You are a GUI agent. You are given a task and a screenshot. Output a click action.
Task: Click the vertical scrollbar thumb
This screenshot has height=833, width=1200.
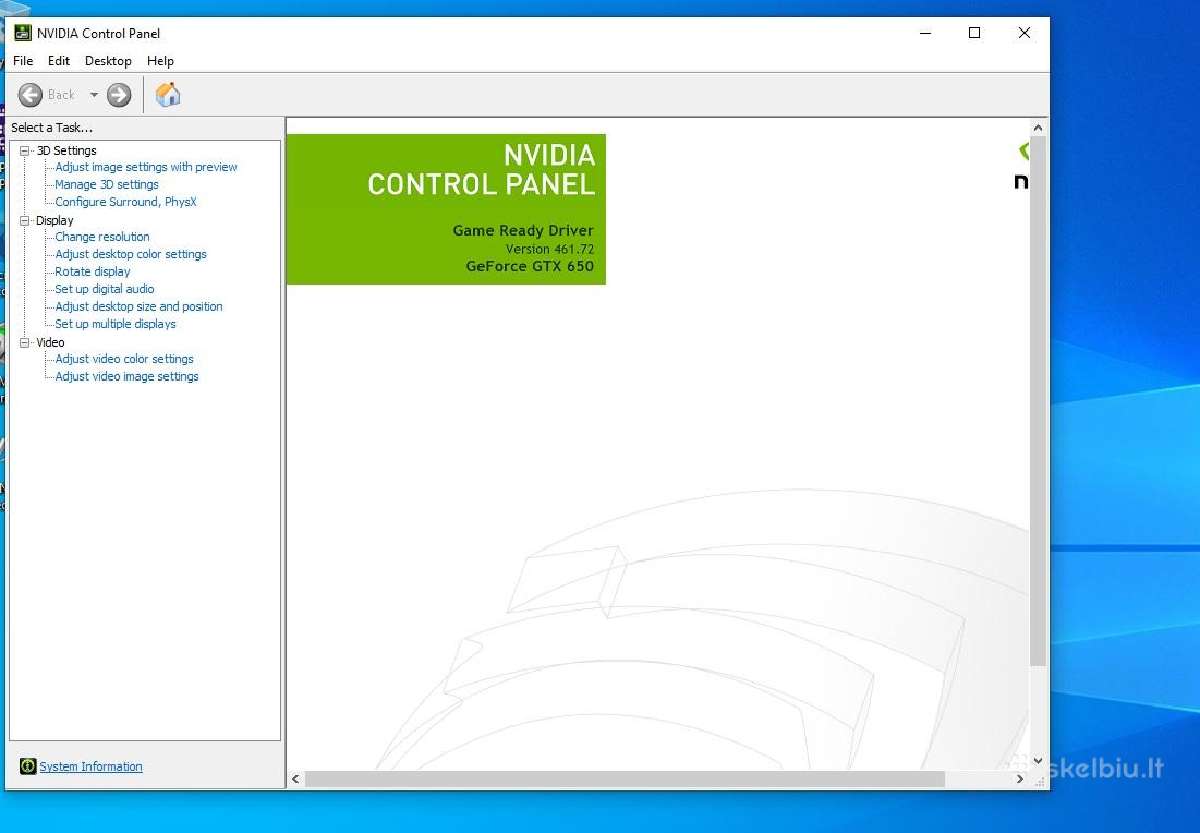(x=1038, y=401)
